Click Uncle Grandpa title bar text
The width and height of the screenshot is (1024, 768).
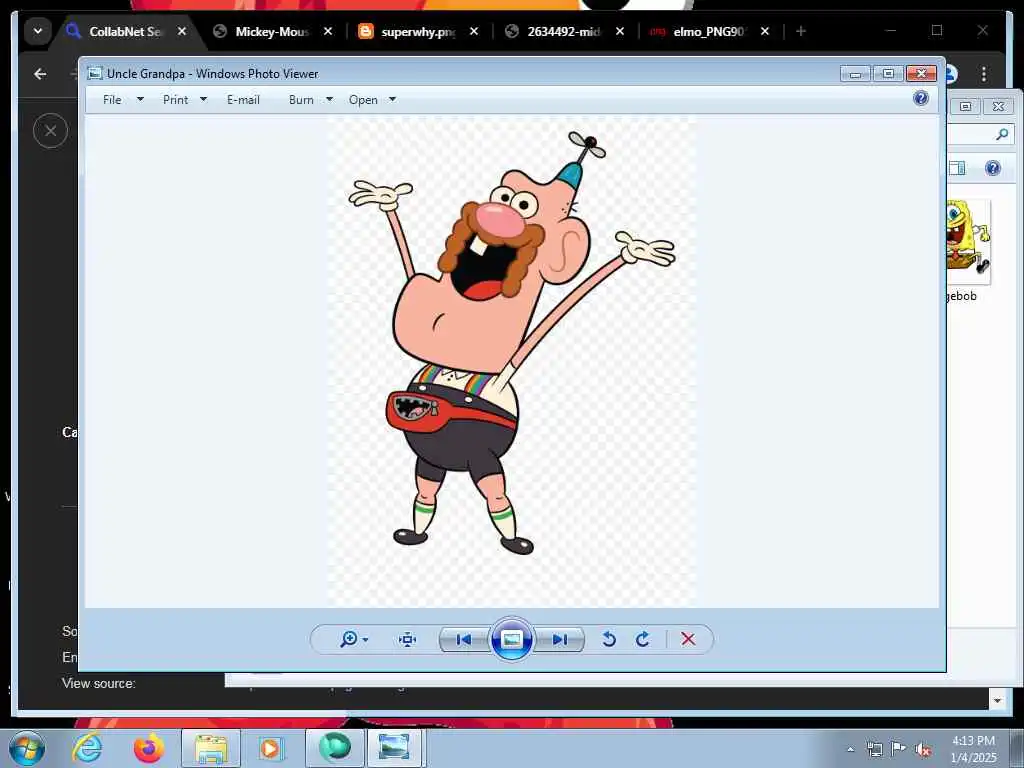pos(212,74)
